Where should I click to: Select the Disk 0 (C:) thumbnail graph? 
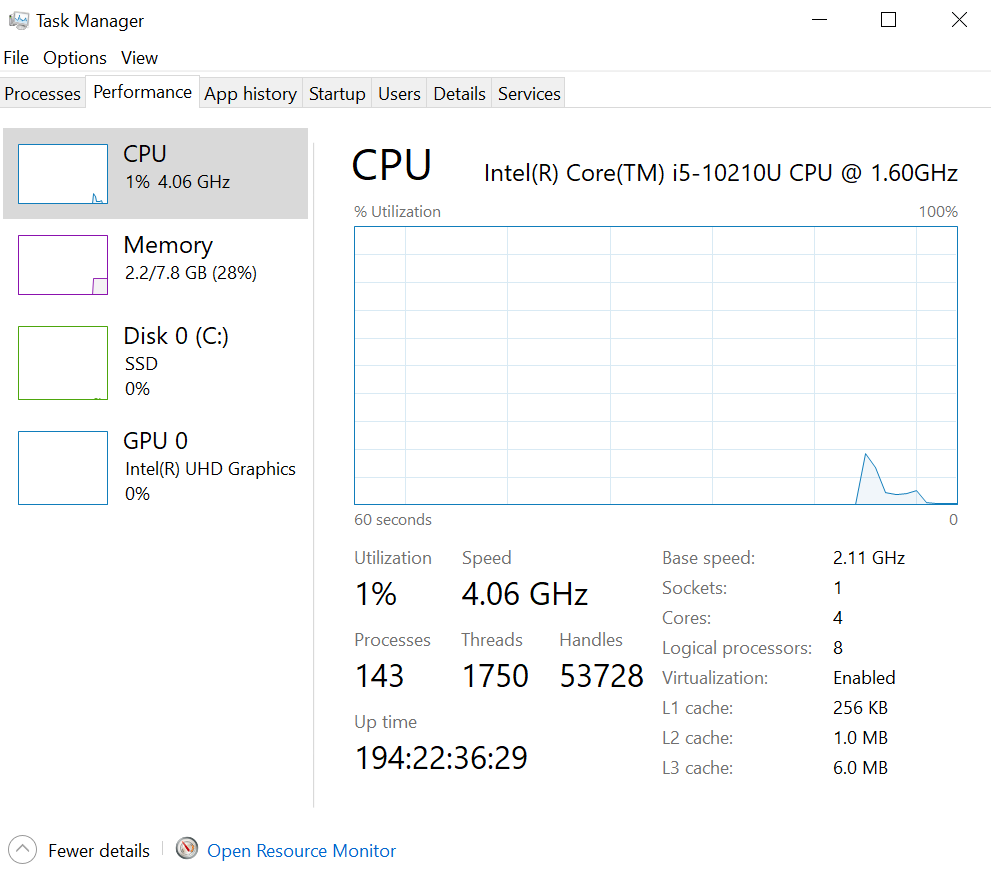point(63,363)
